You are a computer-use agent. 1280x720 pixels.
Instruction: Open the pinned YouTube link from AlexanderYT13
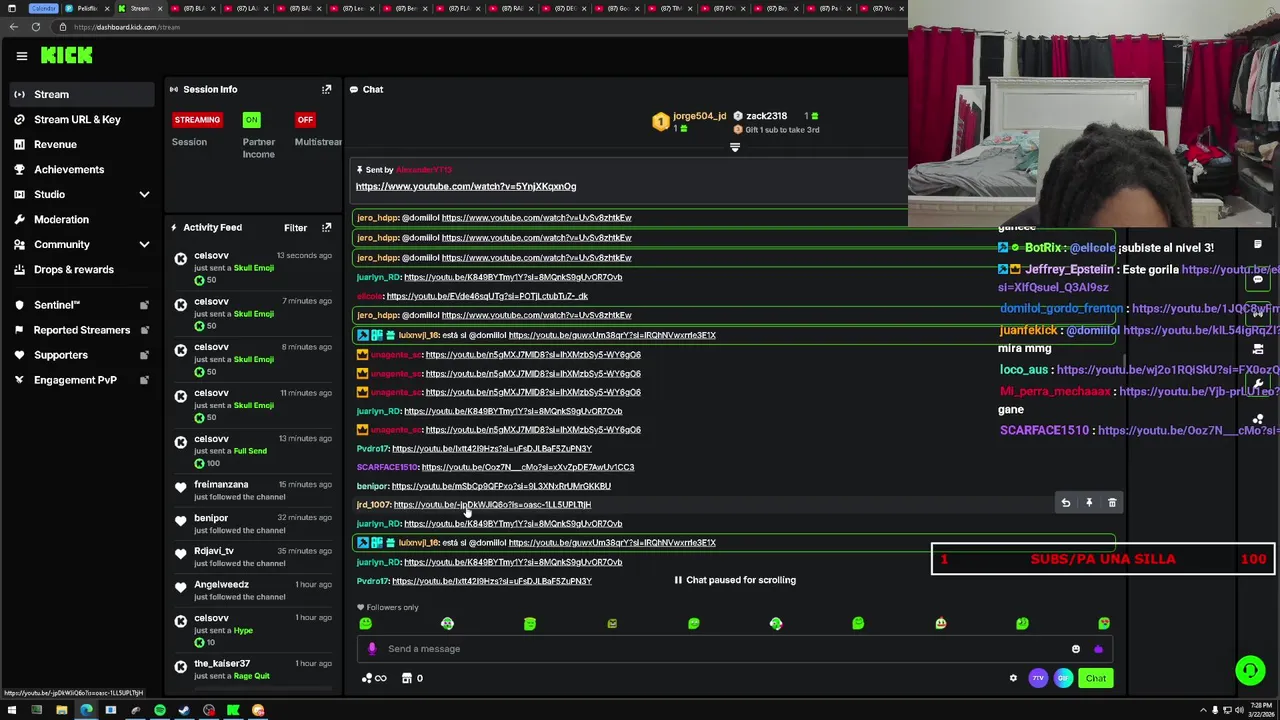click(466, 186)
